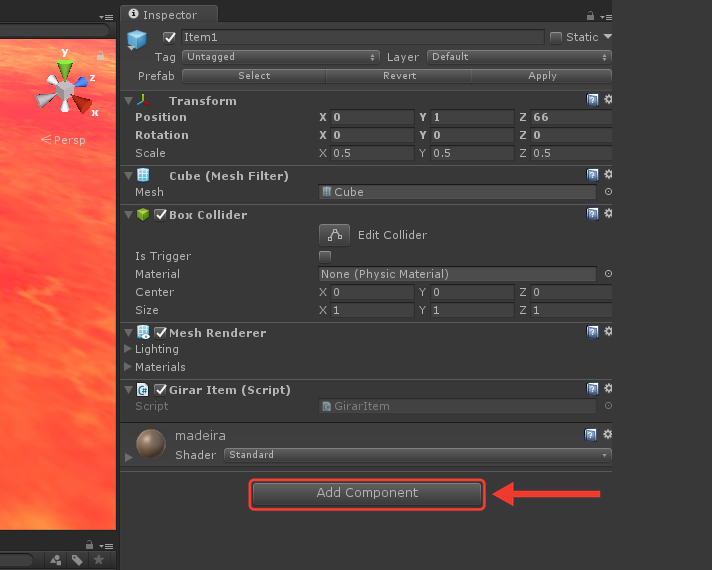This screenshot has width=712, height=570.
Task: Open Transform component gear settings
Action: click(x=608, y=99)
